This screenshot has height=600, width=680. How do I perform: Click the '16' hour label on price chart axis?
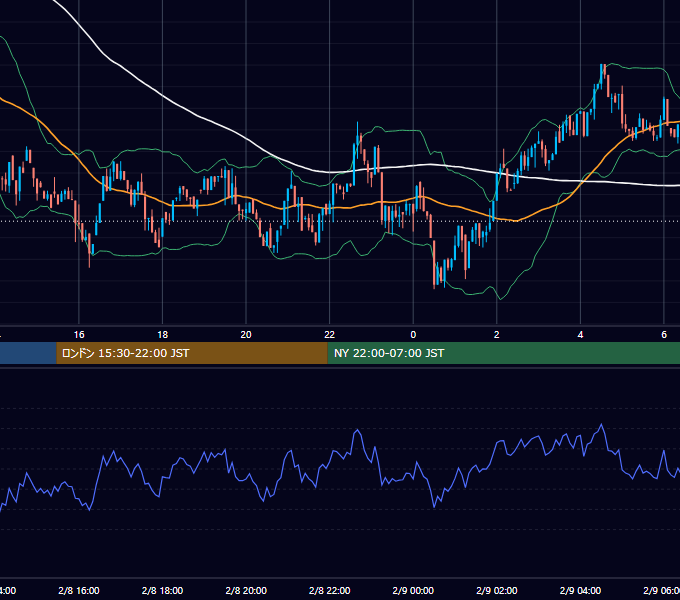click(x=79, y=335)
